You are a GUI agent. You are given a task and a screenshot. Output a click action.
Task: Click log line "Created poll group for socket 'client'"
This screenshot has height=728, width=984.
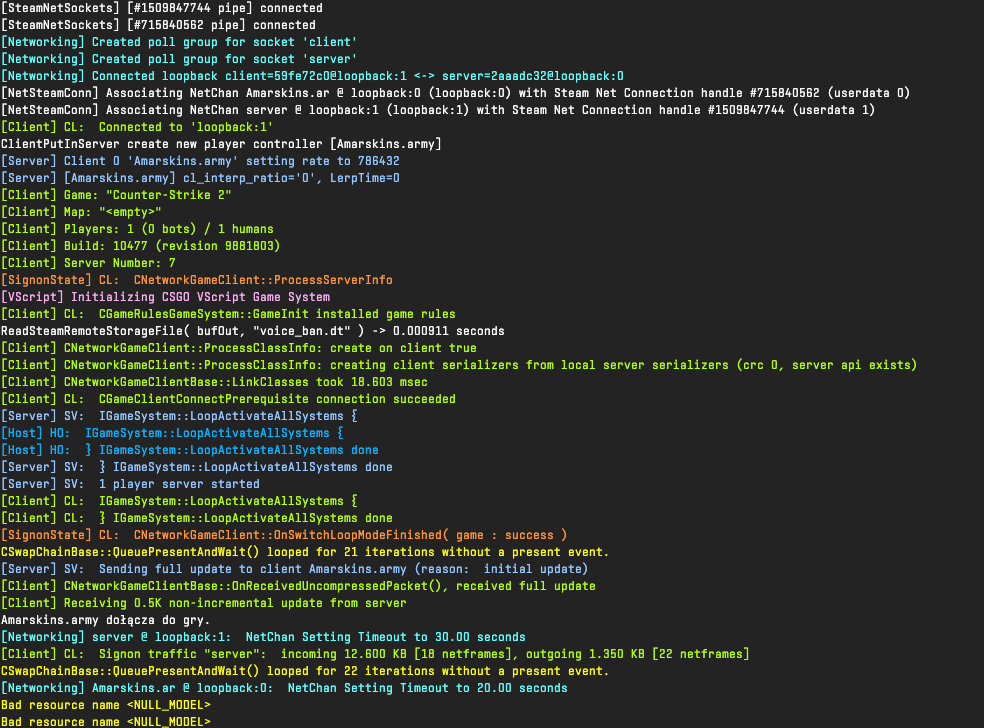(179, 42)
